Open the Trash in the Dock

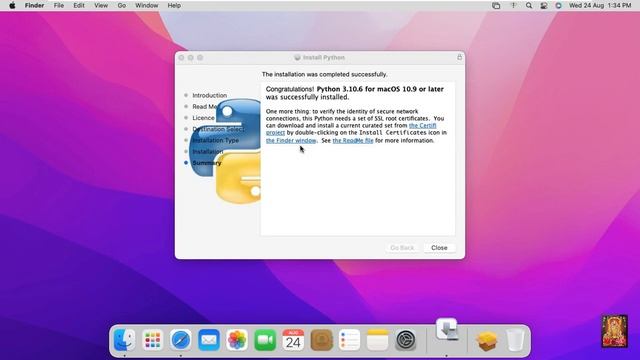coord(515,340)
